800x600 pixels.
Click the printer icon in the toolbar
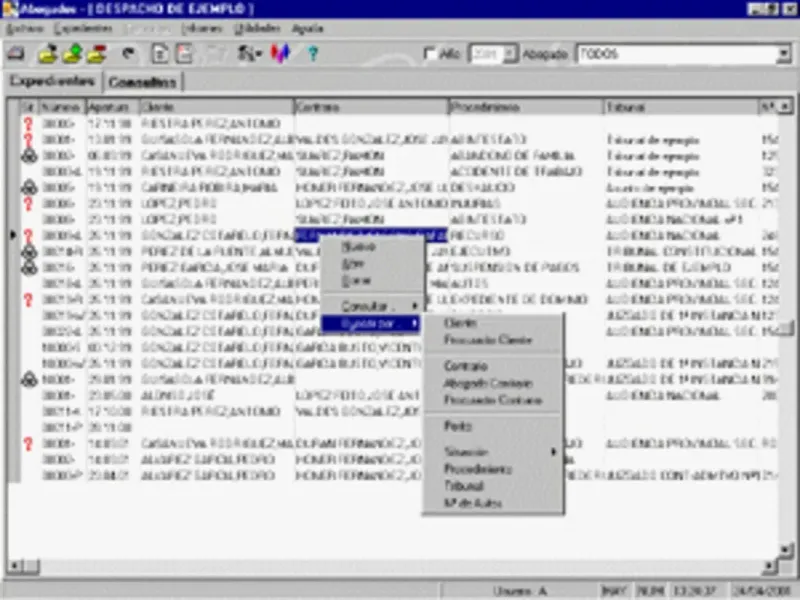pos(15,53)
